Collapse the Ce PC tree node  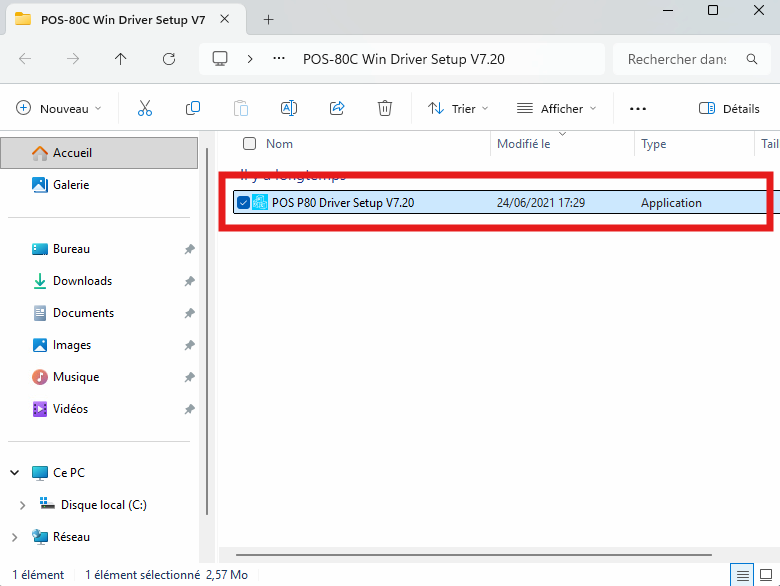click(14, 473)
